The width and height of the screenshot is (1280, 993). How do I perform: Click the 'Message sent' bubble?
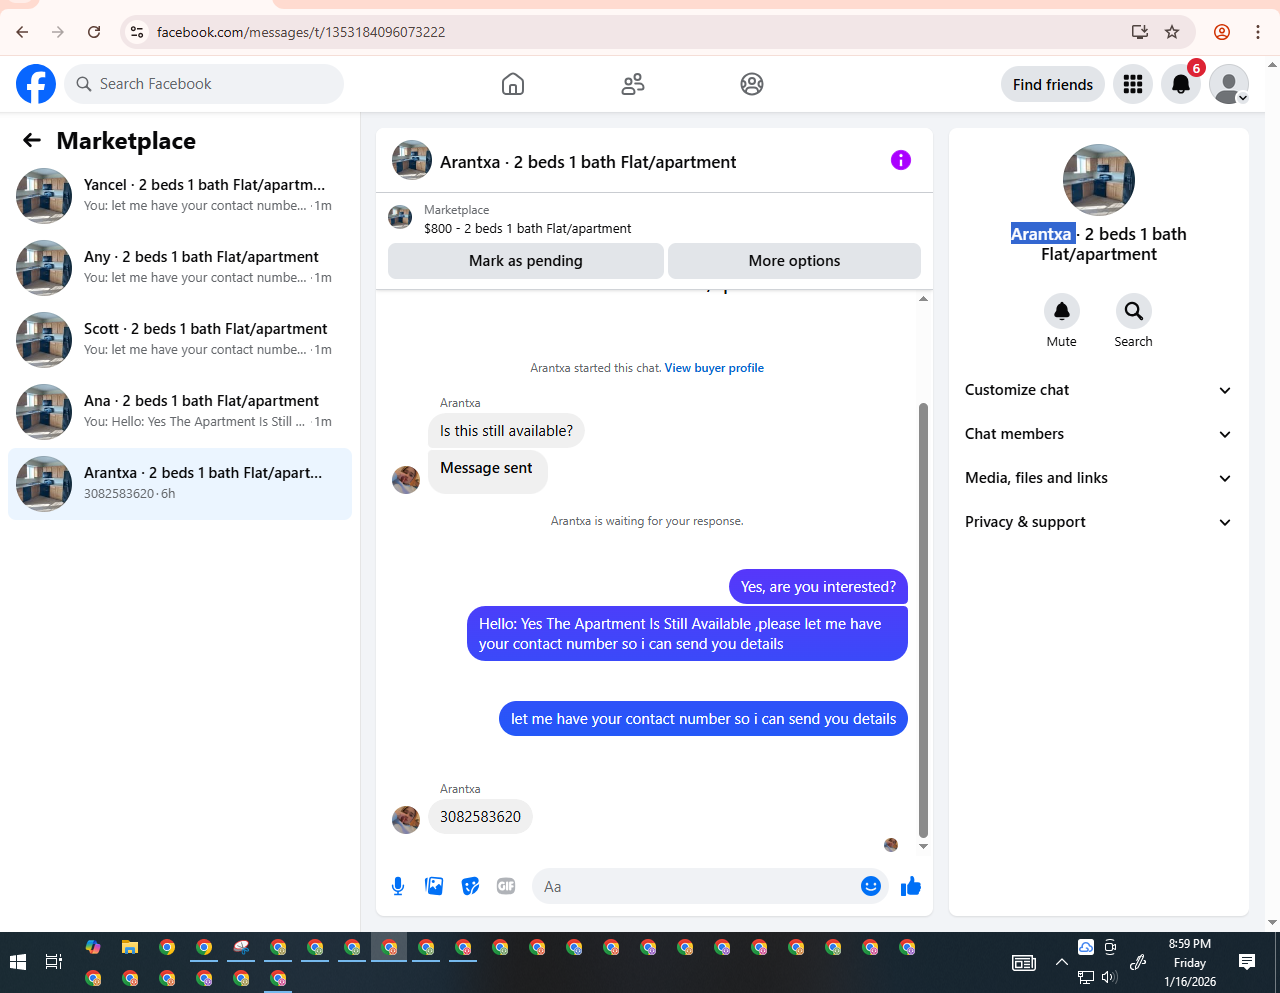(487, 470)
